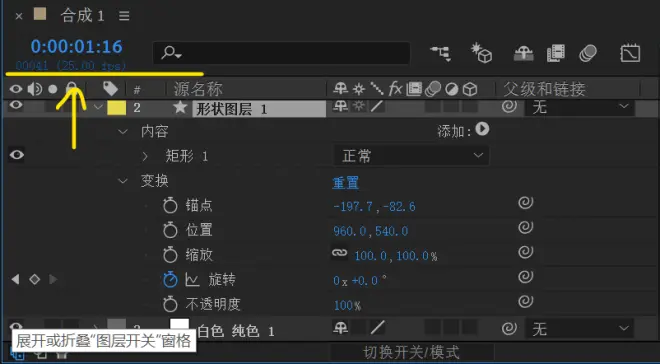Click the 源名称 column header

[x=198, y=89]
